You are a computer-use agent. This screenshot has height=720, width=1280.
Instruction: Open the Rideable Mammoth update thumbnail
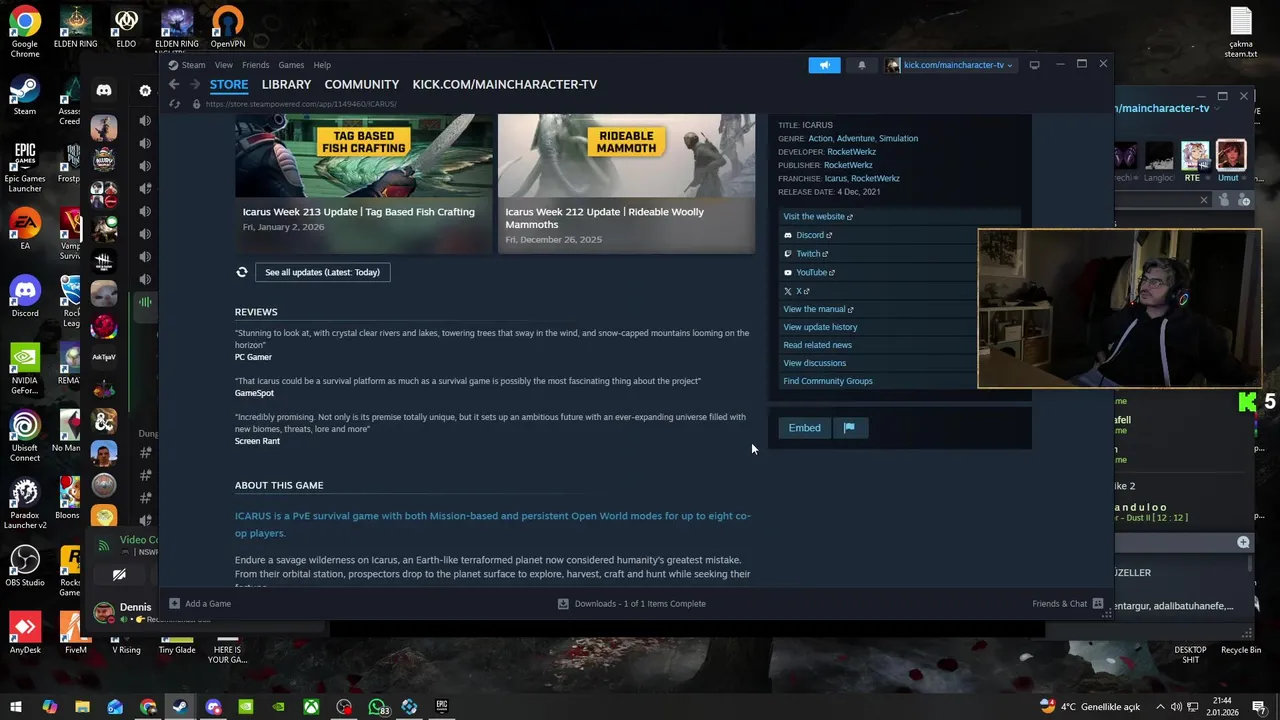(626, 156)
